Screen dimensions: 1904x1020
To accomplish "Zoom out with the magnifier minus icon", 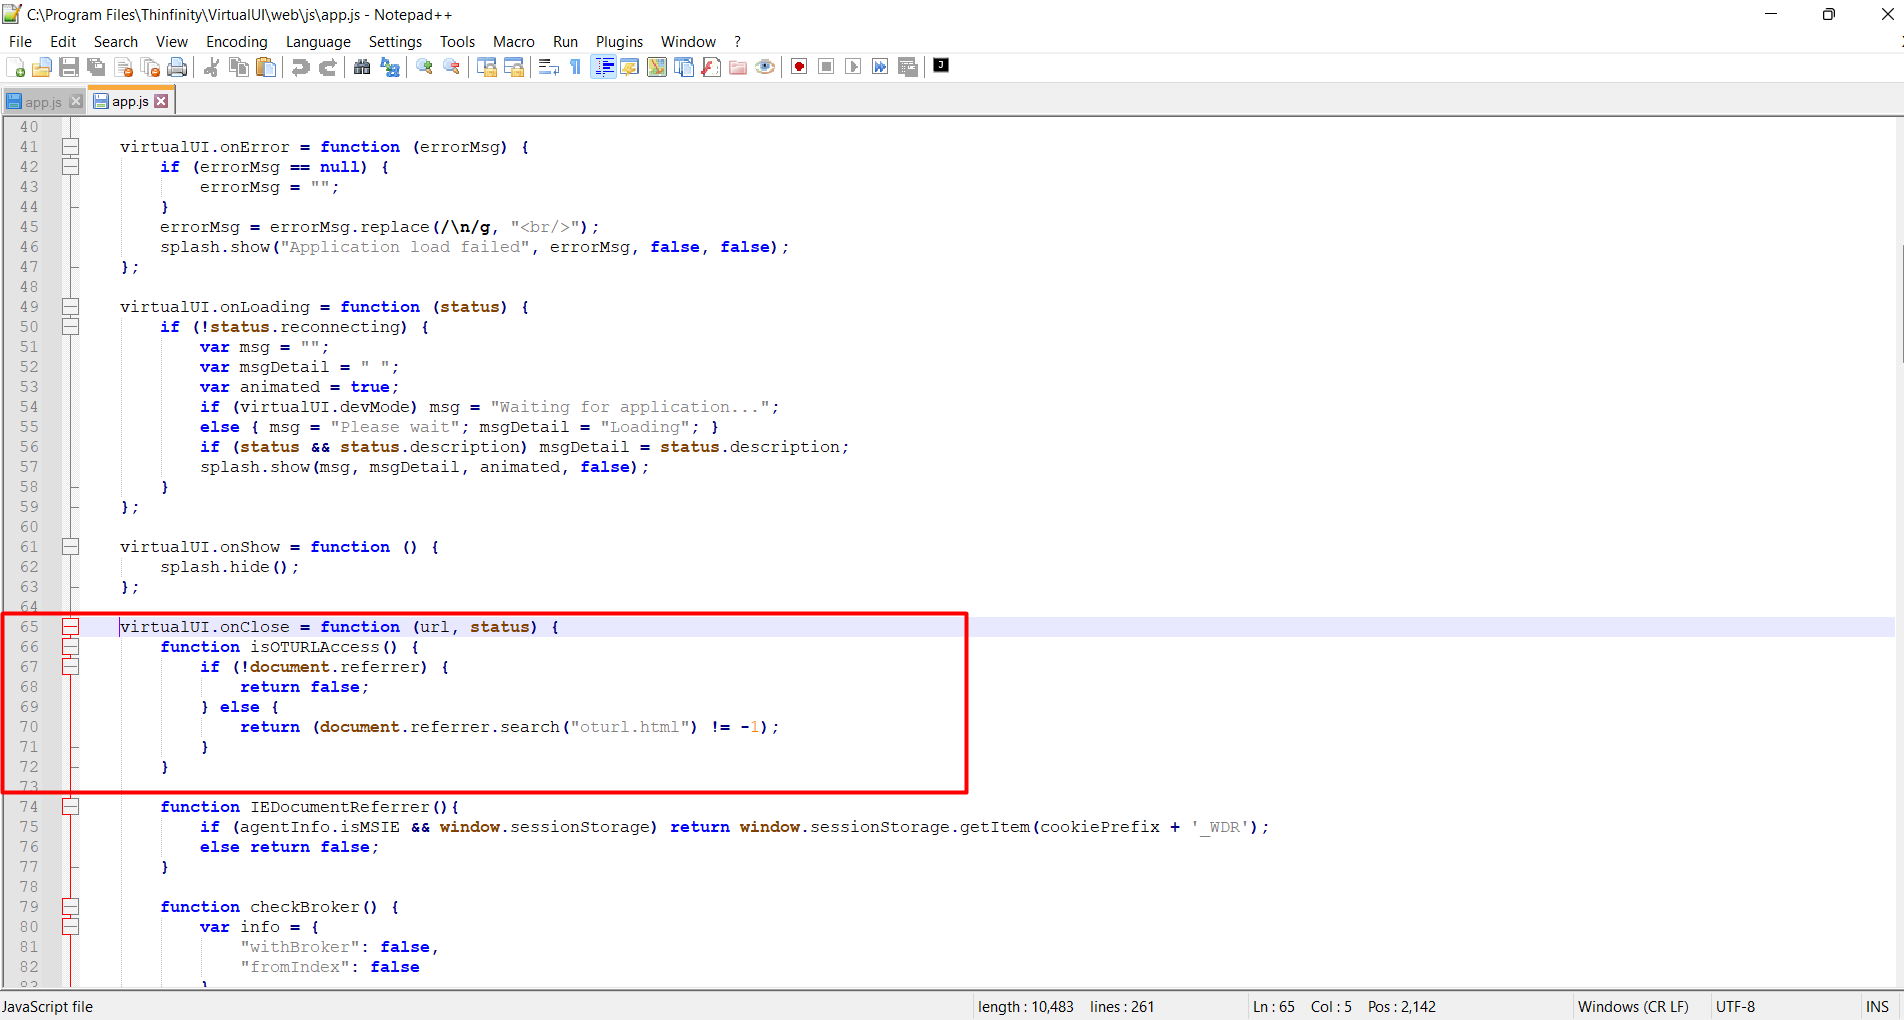I will click(x=452, y=67).
